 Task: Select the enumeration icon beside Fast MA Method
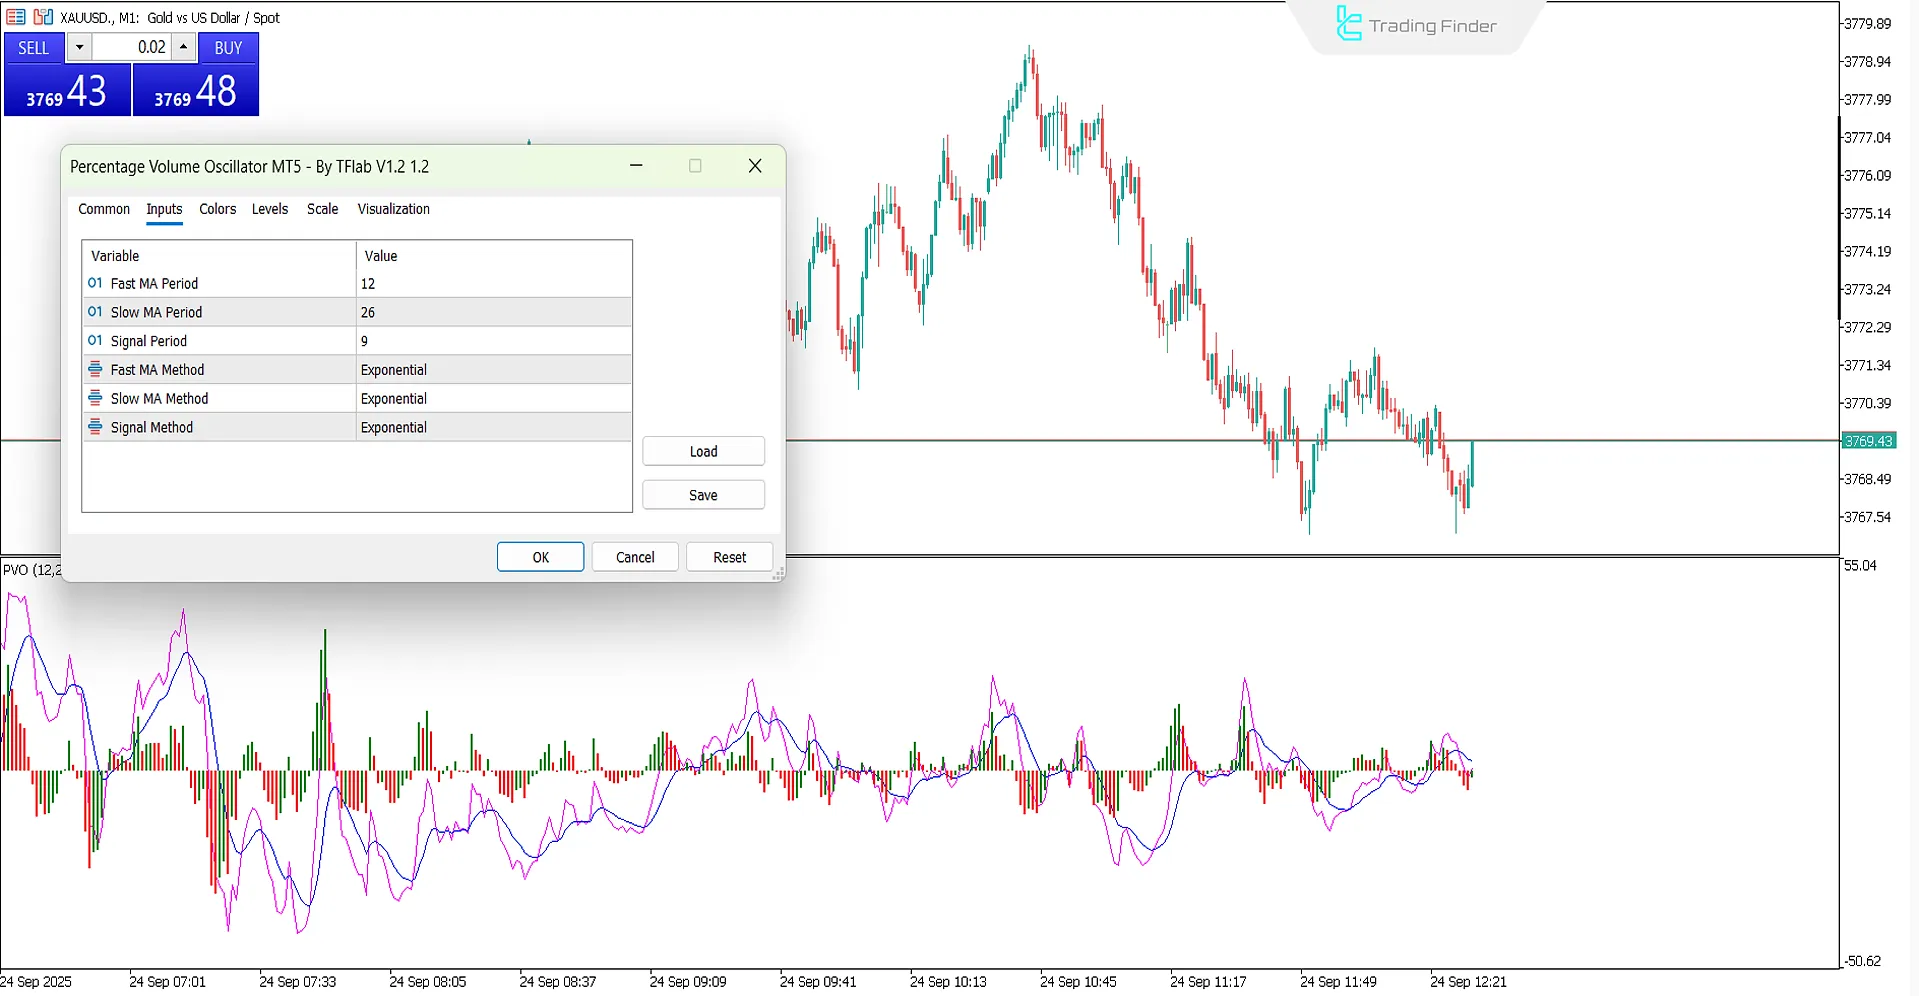point(95,369)
